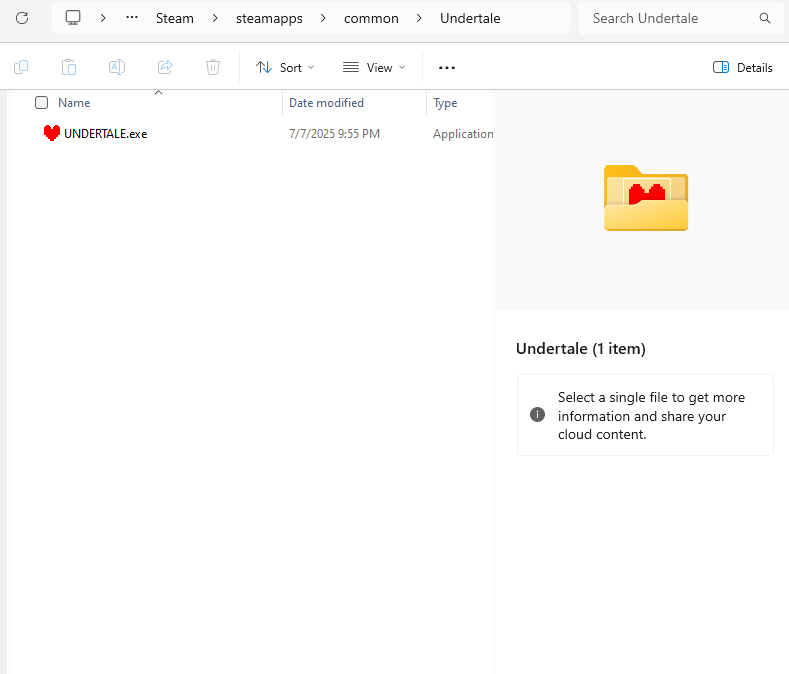Image resolution: width=789 pixels, height=674 pixels.
Task: Go to steamapps breadcrumb folder
Action: [269, 19]
